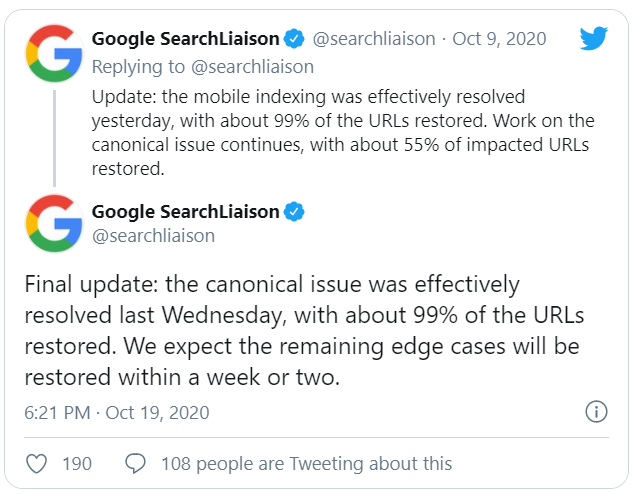Open 108 people are Tweeting about this

[307, 464]
